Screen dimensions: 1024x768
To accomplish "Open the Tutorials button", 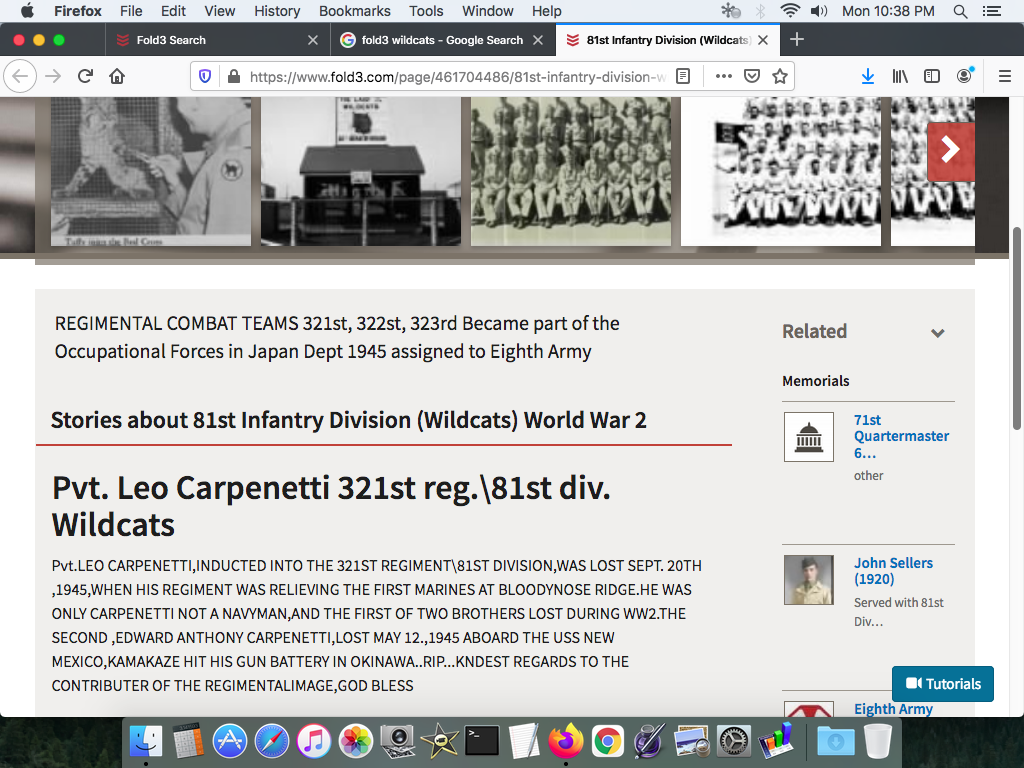I will point(943,684).
